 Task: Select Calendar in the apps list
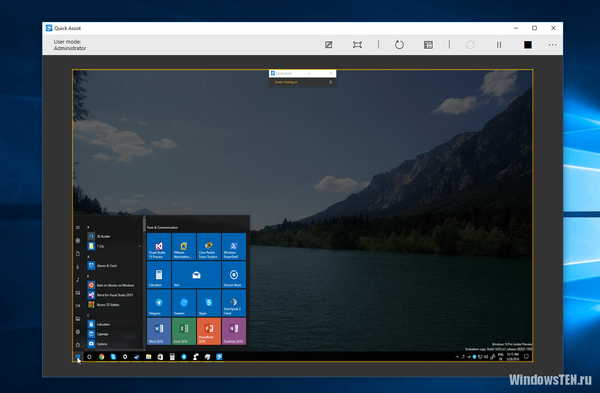tap(114, 334)
